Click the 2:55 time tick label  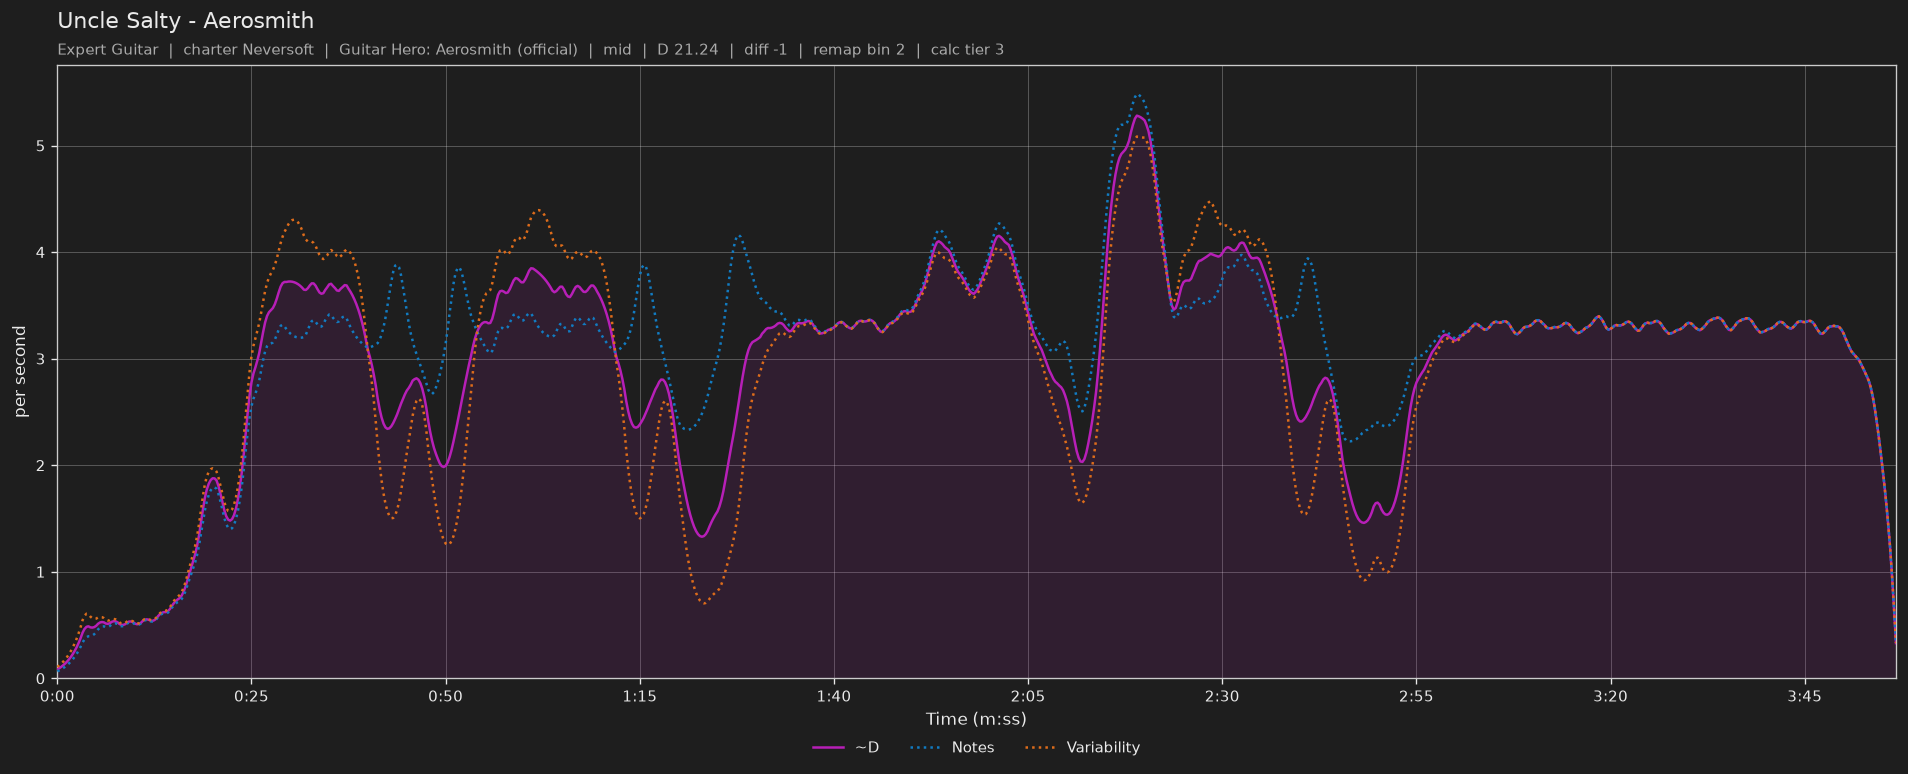point(1416,696)
